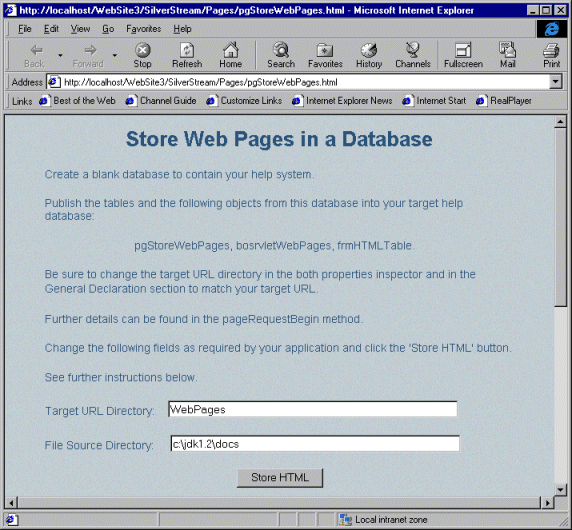Click the Store HTML button
Image resolution: width=572 pixels, height=530 pixels.
click(280, 477)
